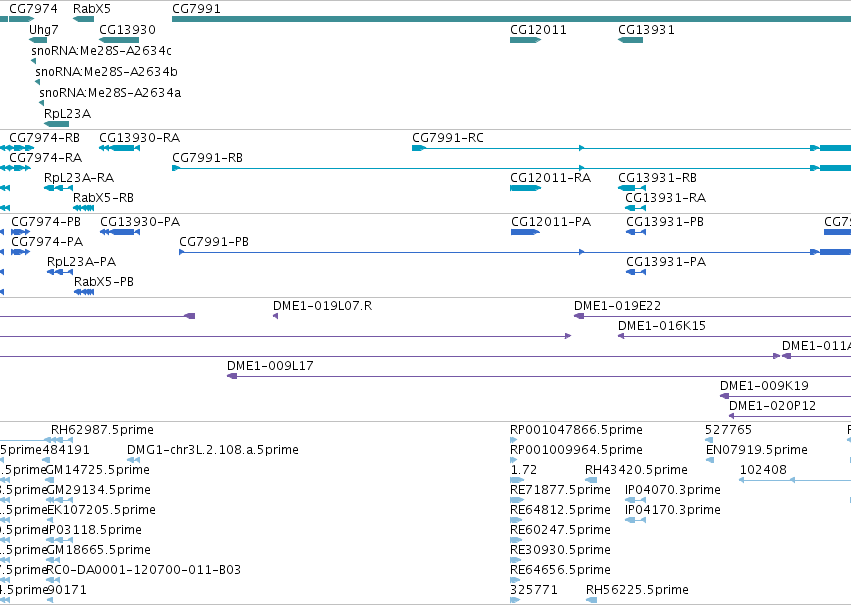
Task: Select the CG13931-PA protein label
Action: pyautogui.click(x=666, y=262)
